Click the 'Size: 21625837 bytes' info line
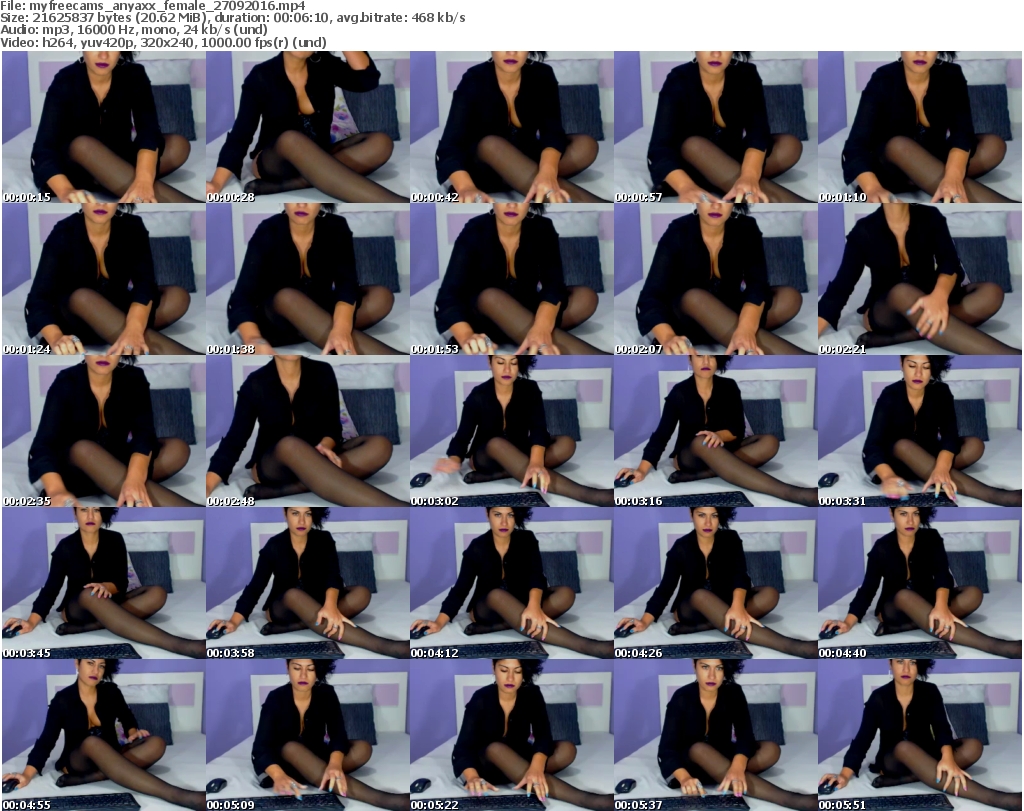 point(233,18)
